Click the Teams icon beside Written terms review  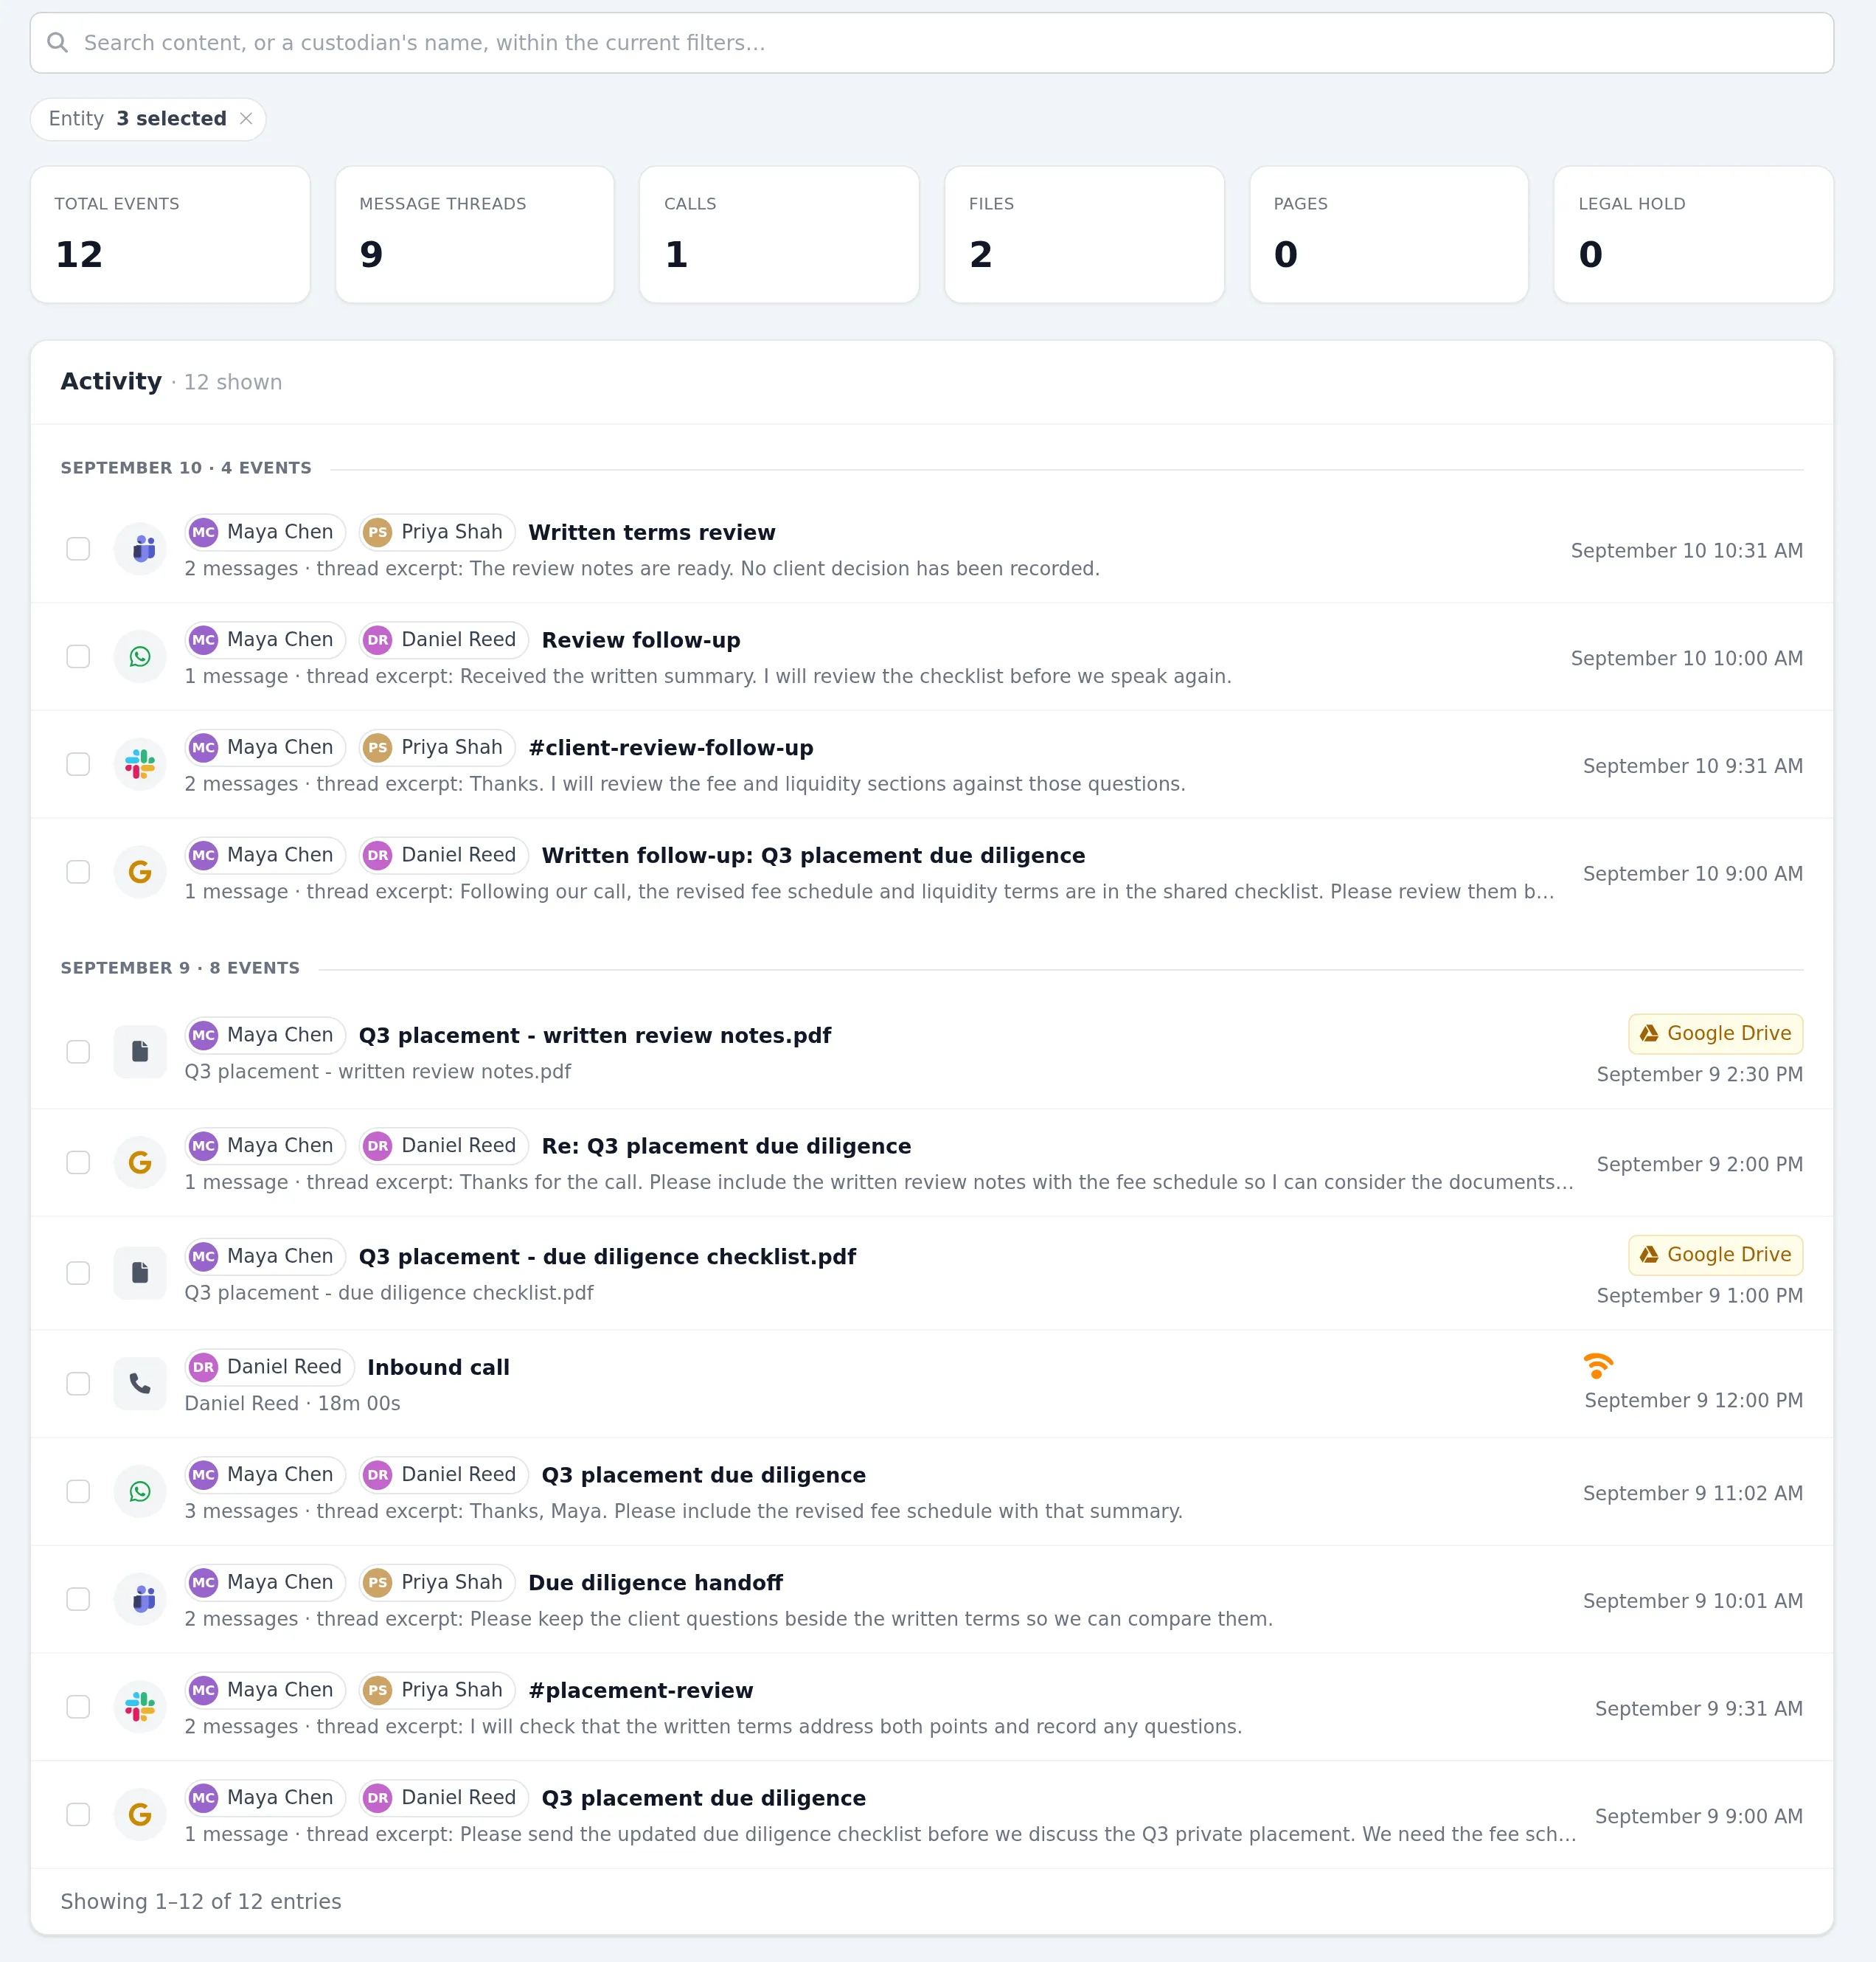pos(140,549)
